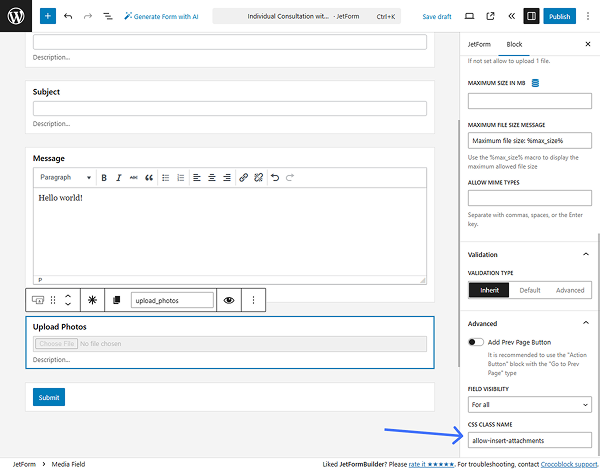Collapse the Advanced section
Viewport: 600px width, 470px height.
coord(530,323)
